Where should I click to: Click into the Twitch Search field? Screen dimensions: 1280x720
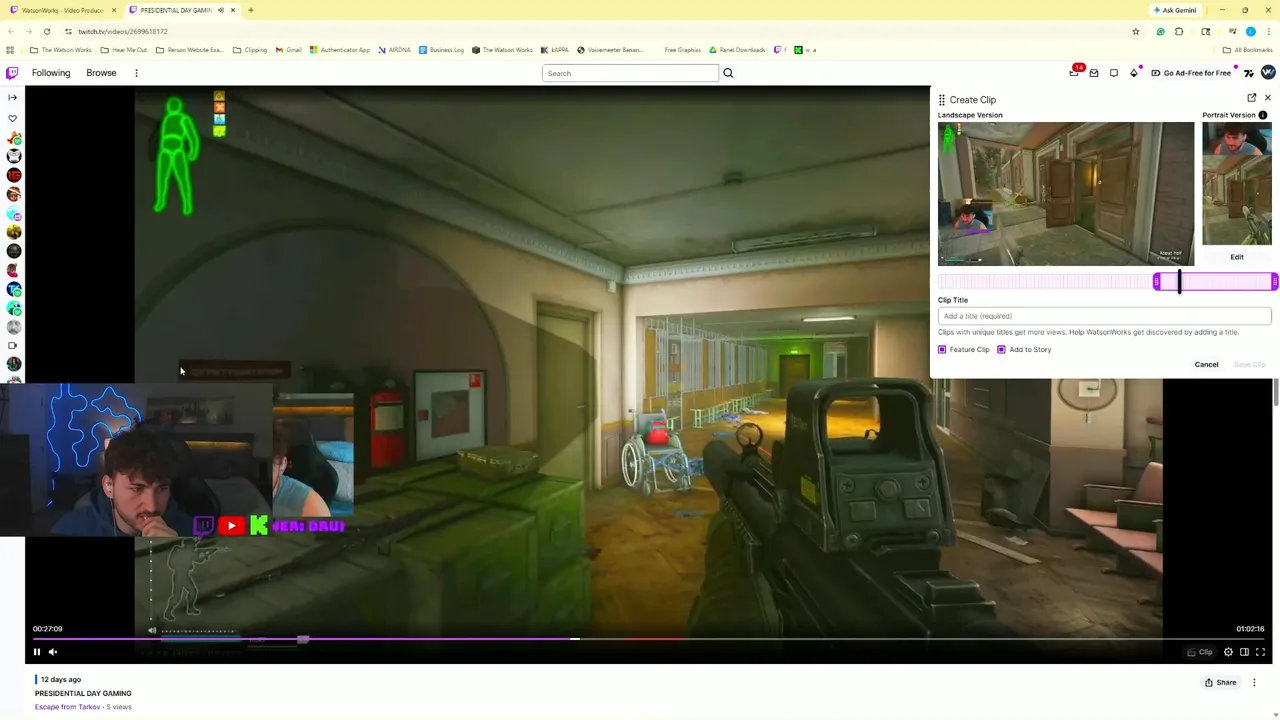pos(630,73)
